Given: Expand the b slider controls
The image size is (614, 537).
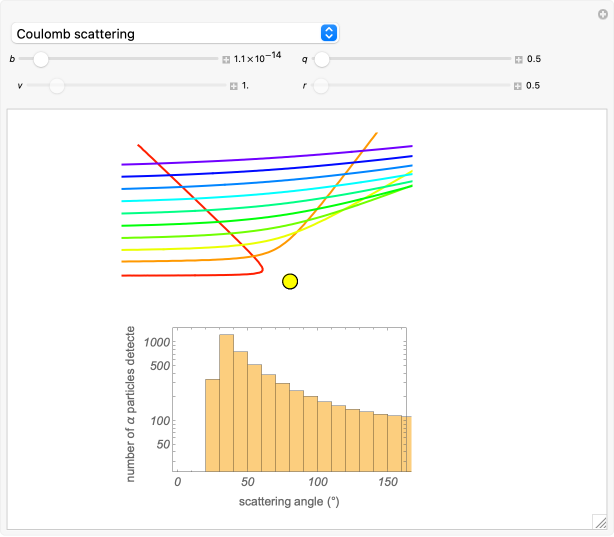Looking at the screenshot, I should (227, 60).
